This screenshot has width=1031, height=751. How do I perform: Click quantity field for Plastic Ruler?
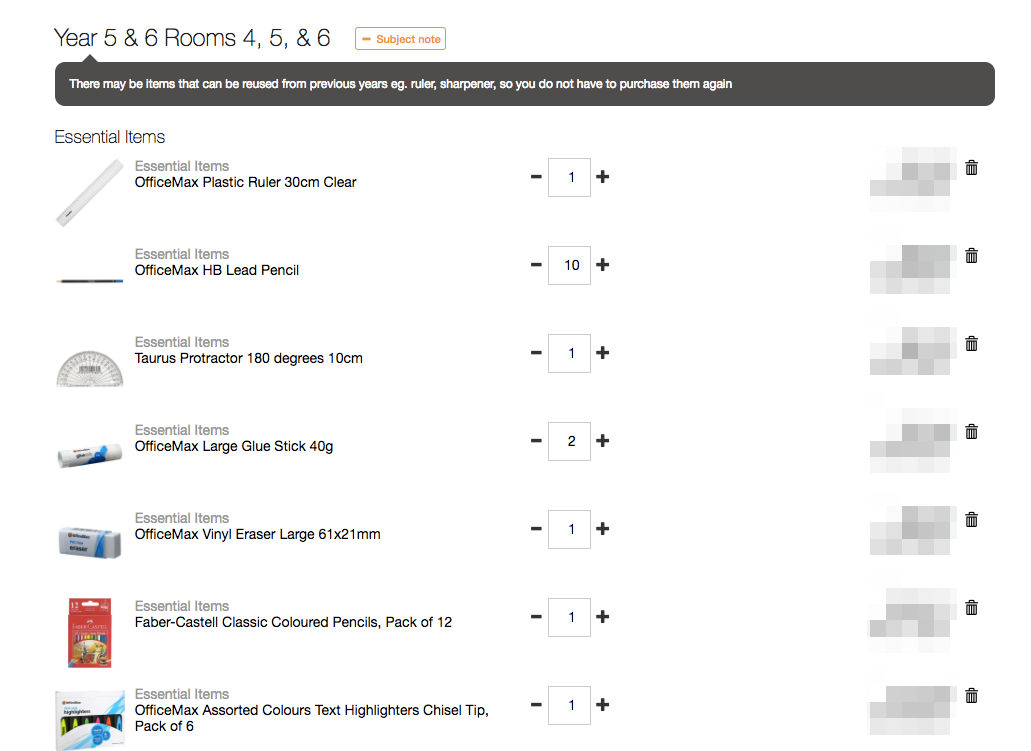[569, 178]
